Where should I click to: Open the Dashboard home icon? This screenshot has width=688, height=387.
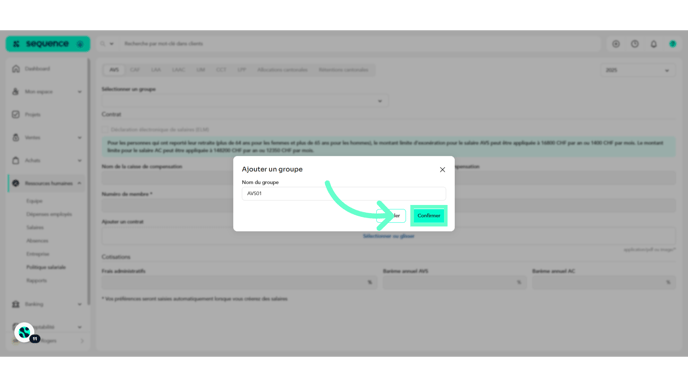(16, 69)
